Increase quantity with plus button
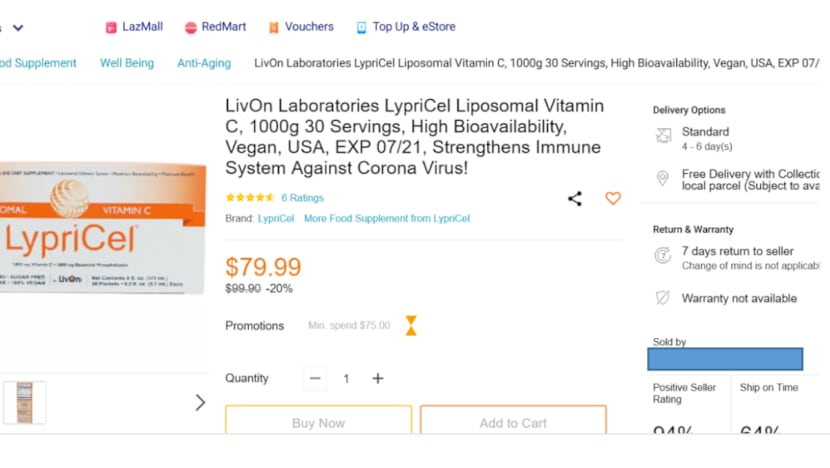Viewport: 830px width, 468px height. [x=378, y=378]
